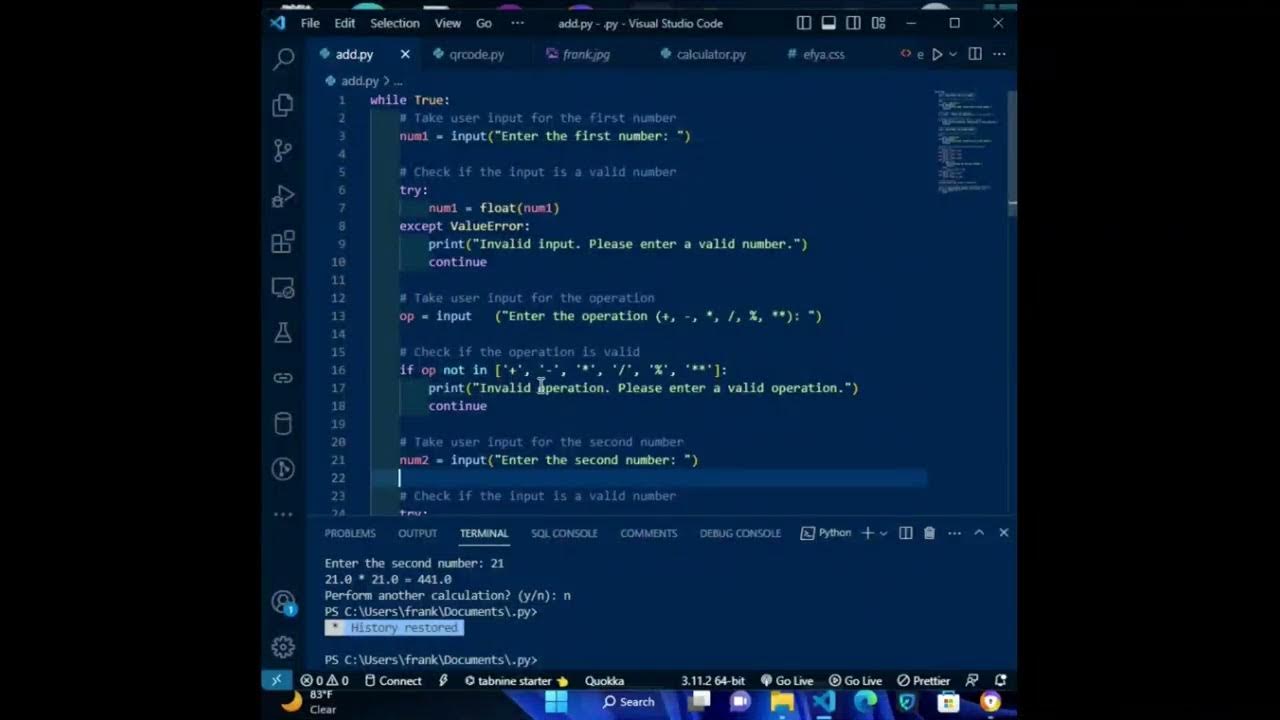Viewport: 1280px width, 720px height.
Task: Open the PROBLEMS panel tab
Action: click(350, 533)
